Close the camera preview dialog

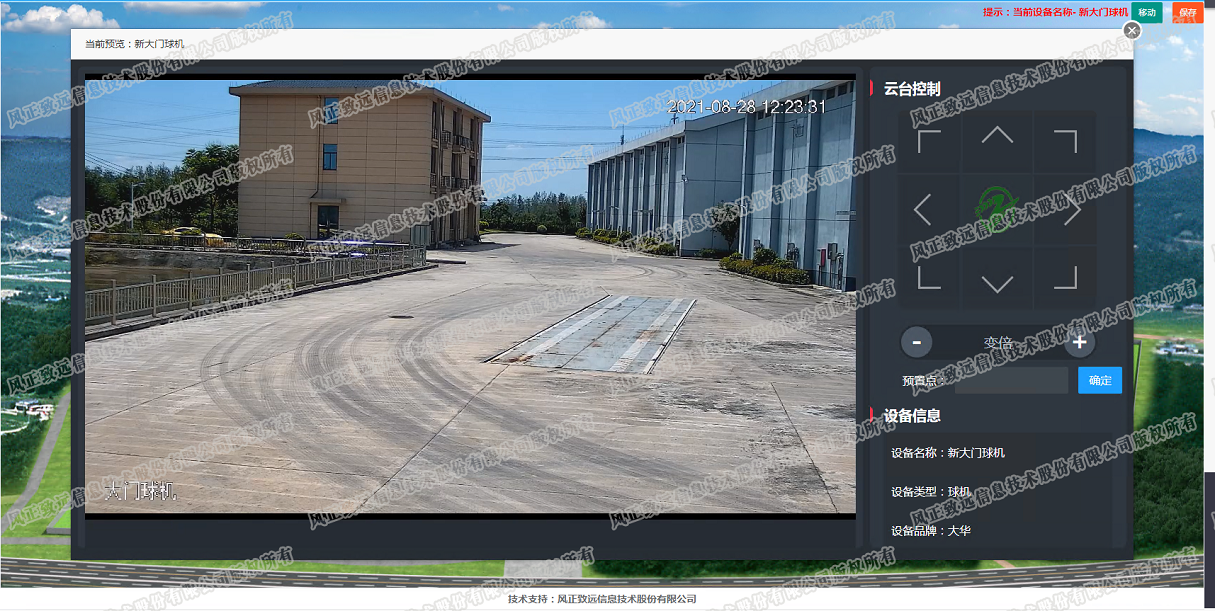[x=1132, y=31]
